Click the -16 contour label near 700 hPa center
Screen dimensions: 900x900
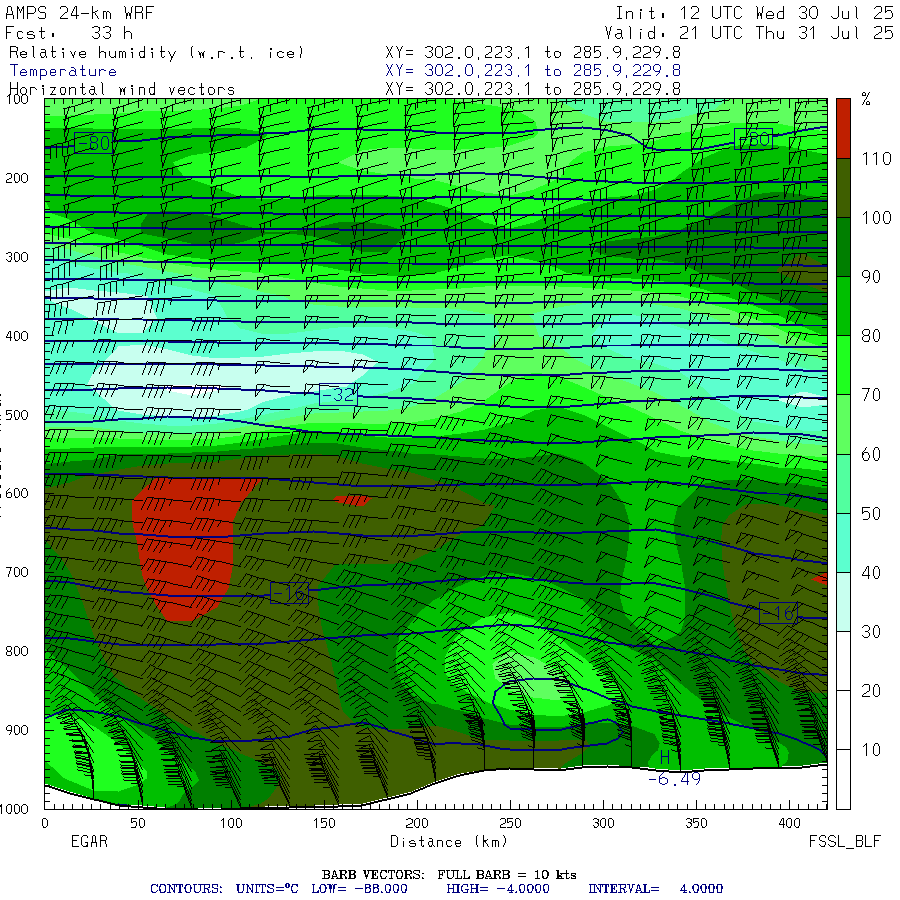pyautogui.click(x=289, y=593)
